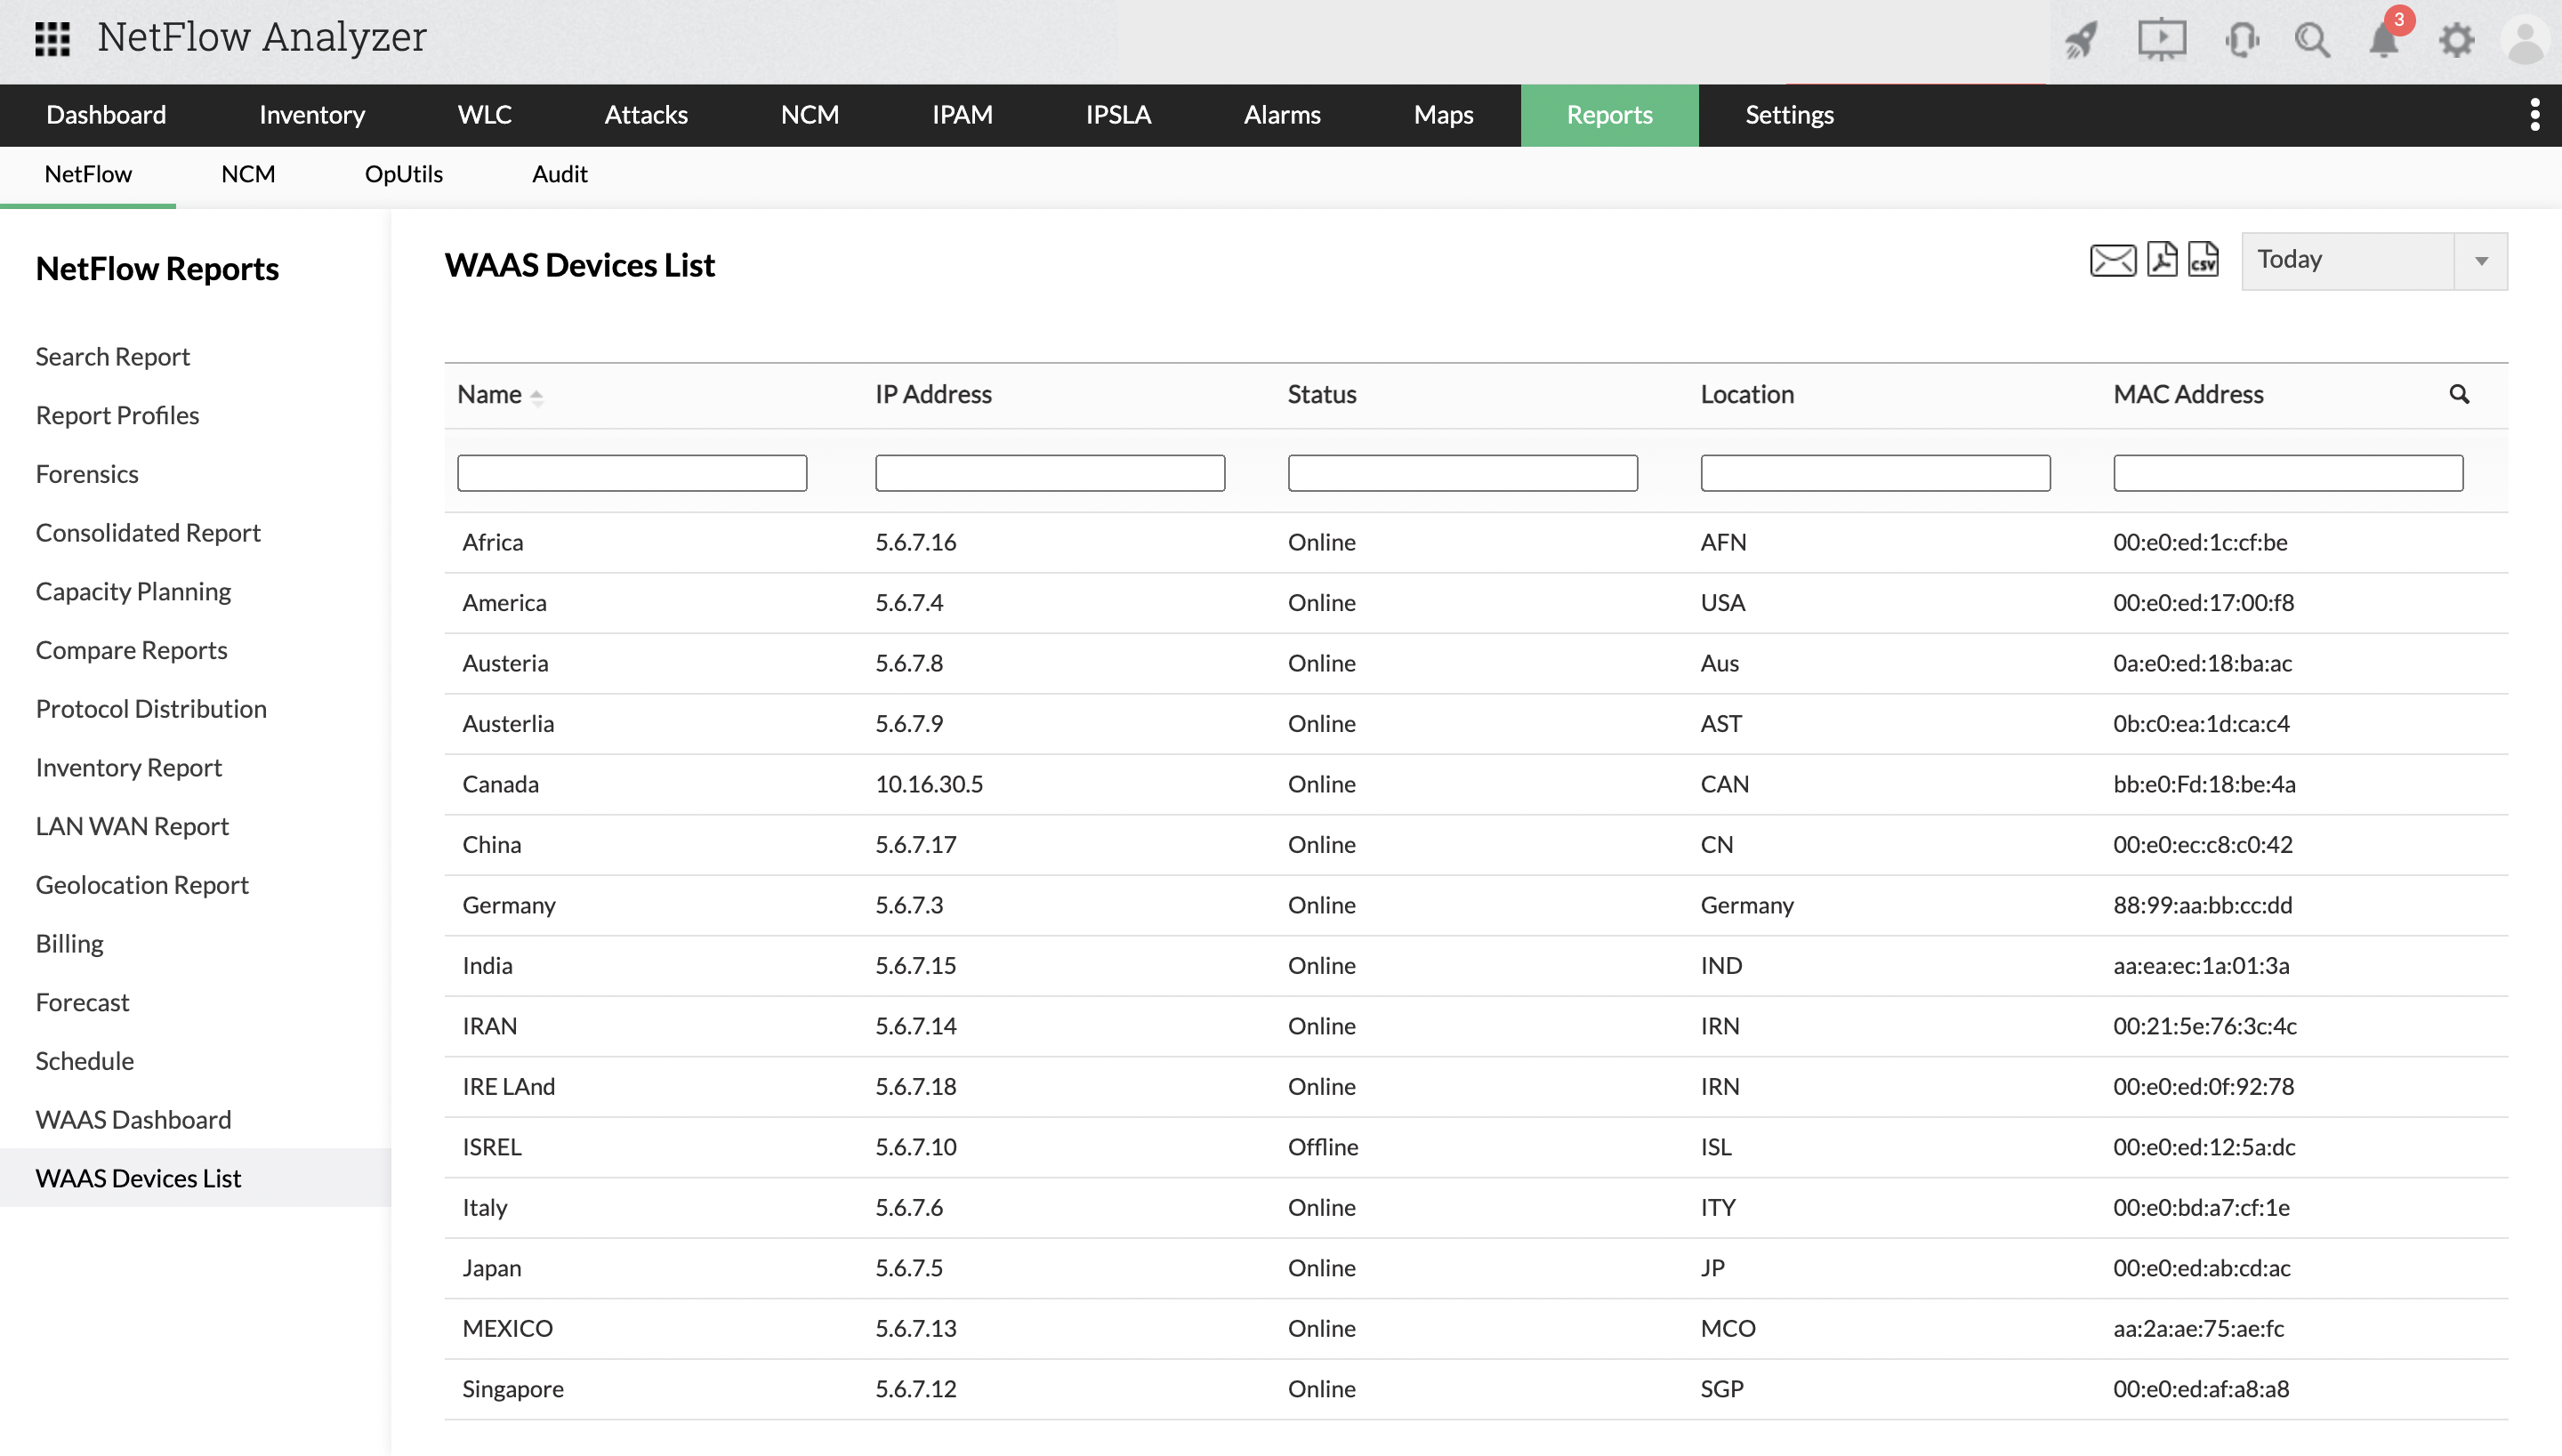The image size is (2562, 1456).
Task: Open the settings gear icon
Action: click(2457, 41)
